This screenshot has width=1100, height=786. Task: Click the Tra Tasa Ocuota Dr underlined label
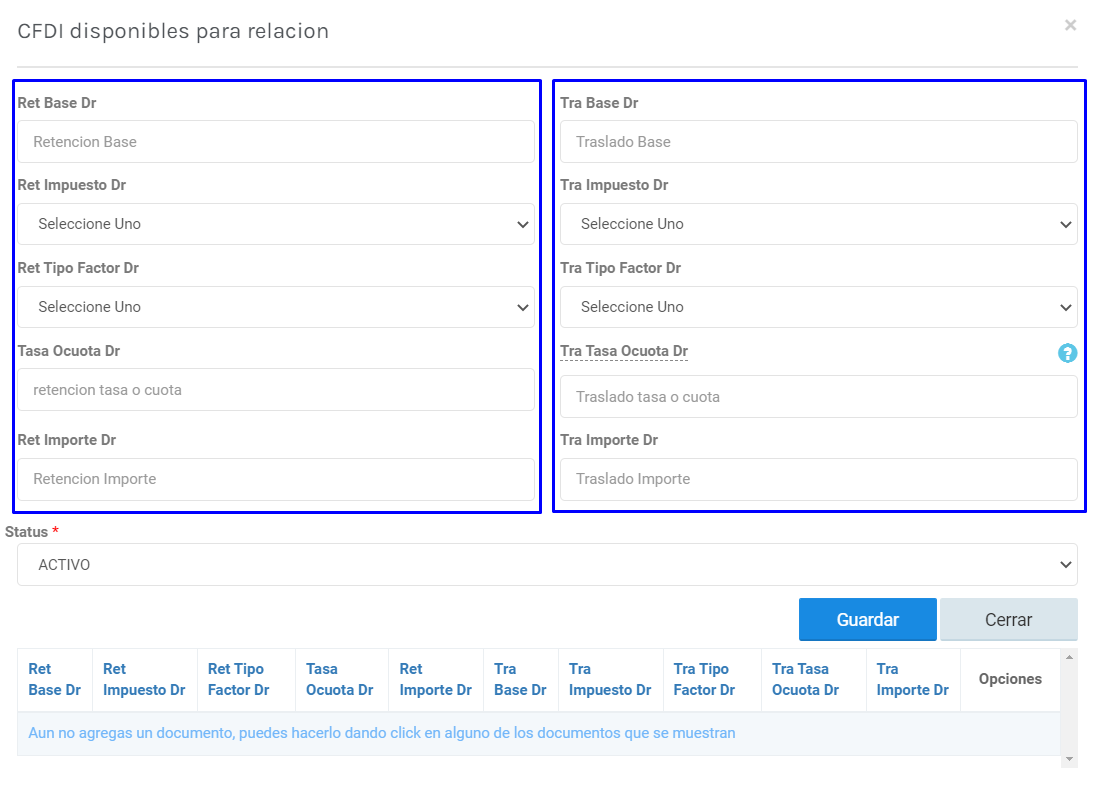coord(624,351)
